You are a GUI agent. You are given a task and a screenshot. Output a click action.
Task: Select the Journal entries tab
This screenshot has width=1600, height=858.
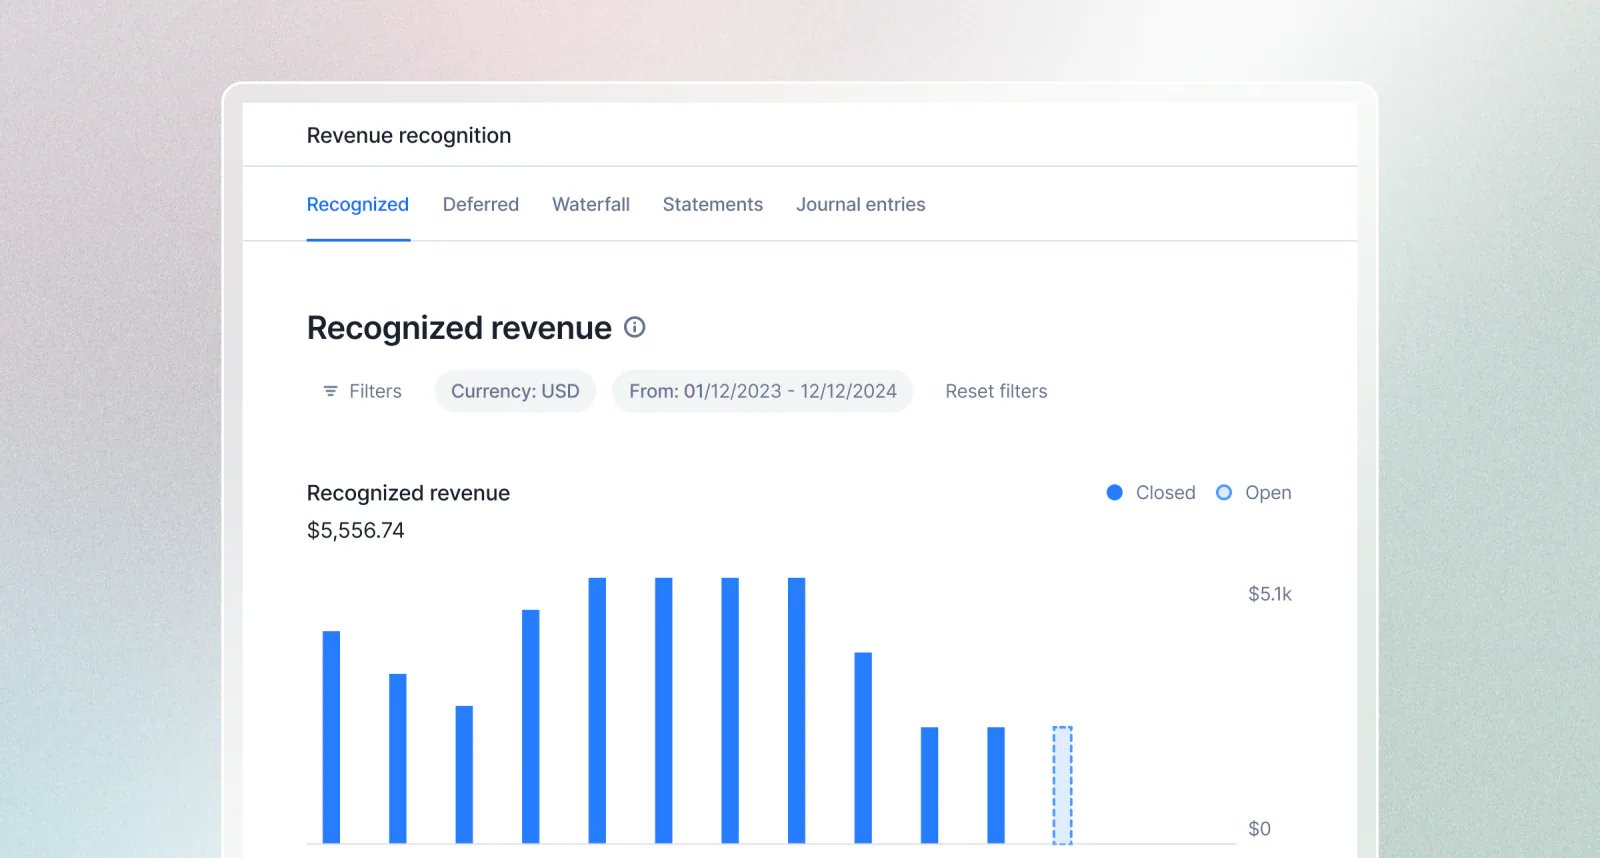click(x=861, y=204)
